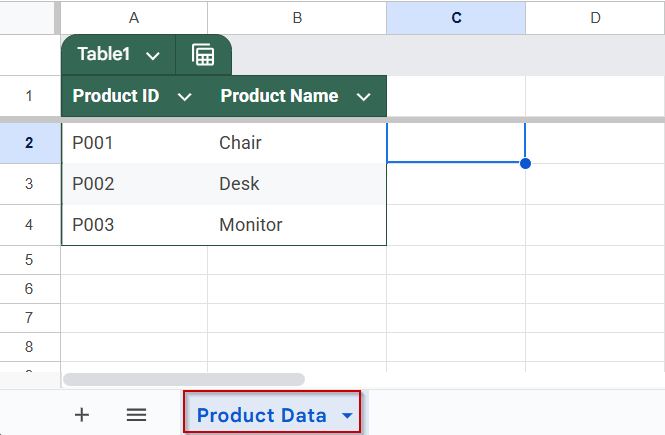Open the all sheets list icon

click(136, 415)
